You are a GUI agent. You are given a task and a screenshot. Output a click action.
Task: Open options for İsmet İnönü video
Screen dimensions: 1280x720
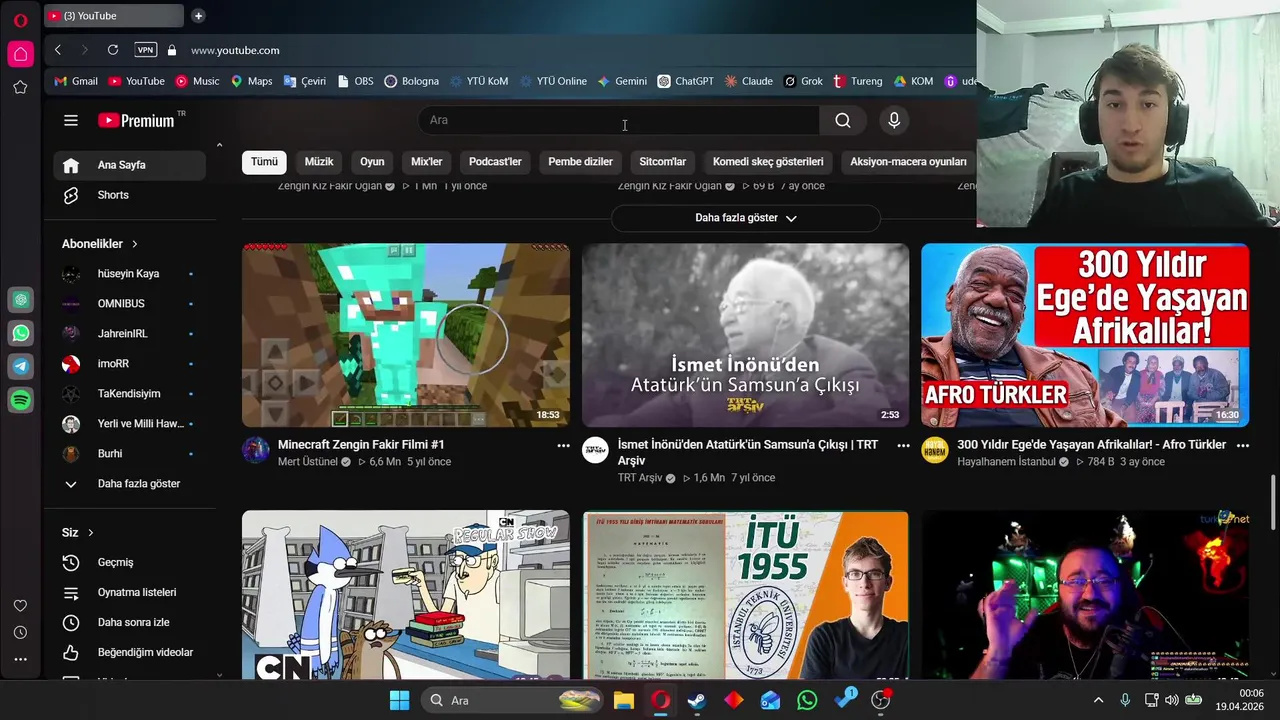pyautogui.click(x=903, y=446)
